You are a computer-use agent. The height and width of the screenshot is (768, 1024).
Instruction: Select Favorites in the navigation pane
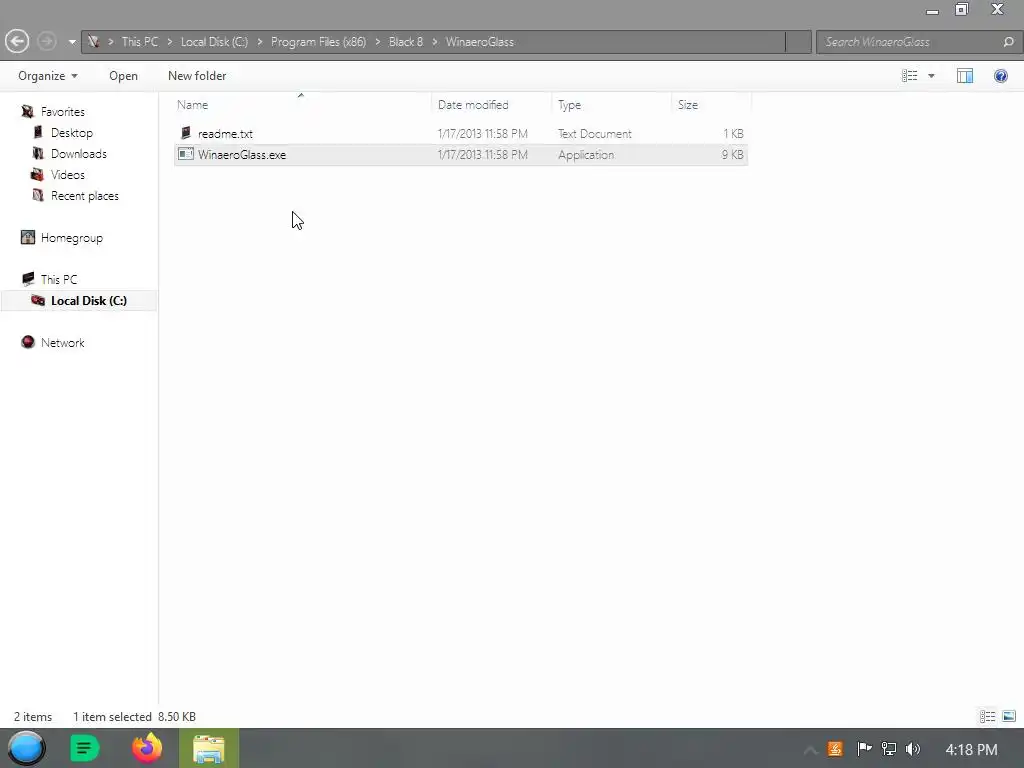tap(63, 112)
